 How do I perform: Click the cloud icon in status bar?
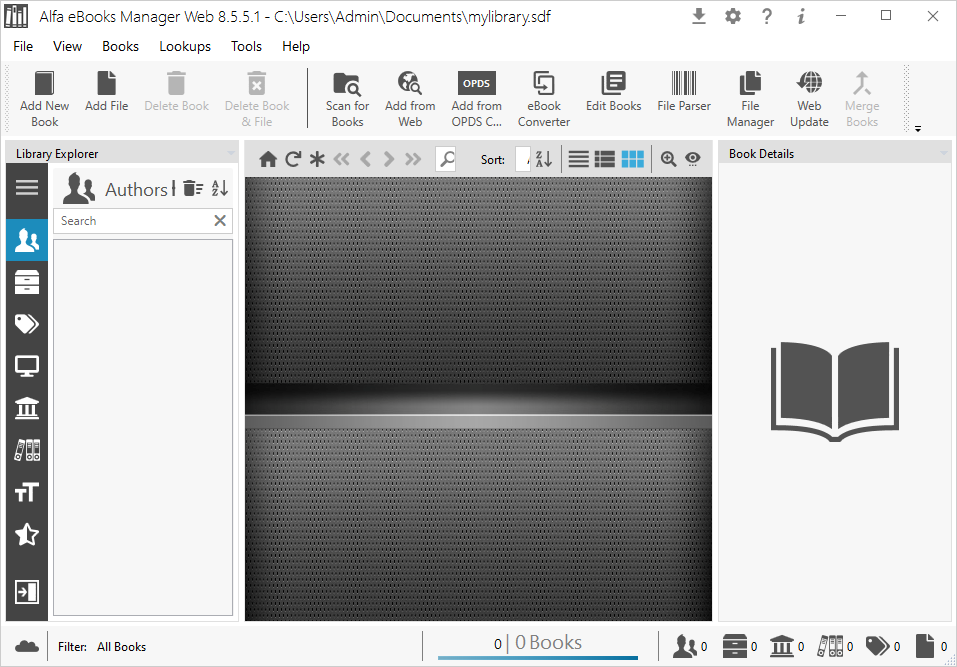click(x=27, y=646)
